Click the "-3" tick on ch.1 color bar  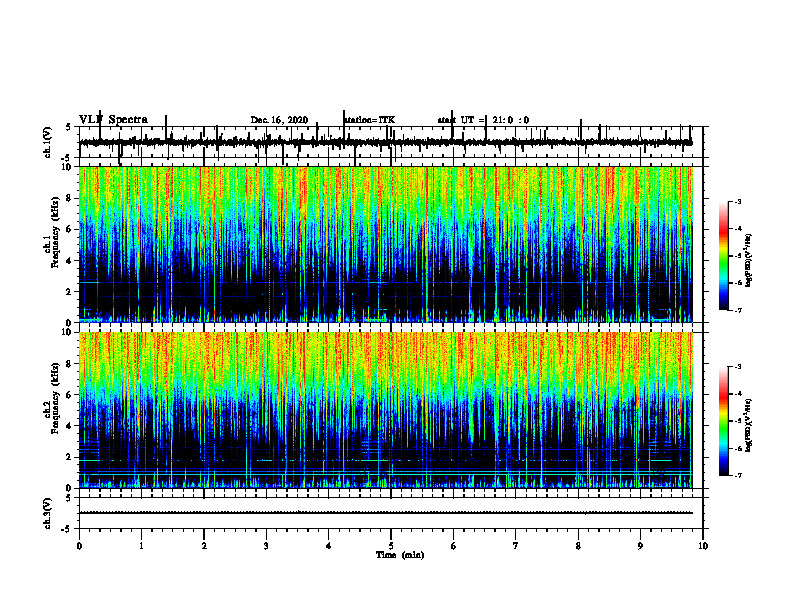pyautogui.click(x=738, y=201)
